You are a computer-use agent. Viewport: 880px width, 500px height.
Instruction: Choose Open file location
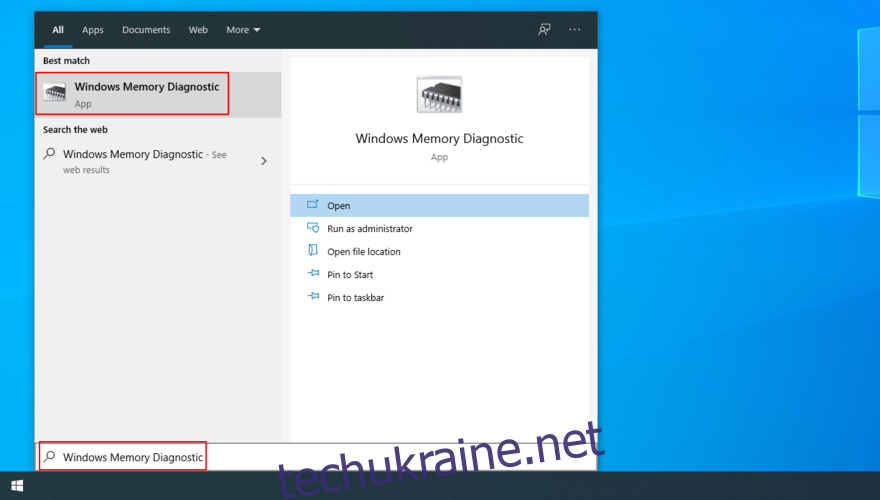(x=439, y=251)
